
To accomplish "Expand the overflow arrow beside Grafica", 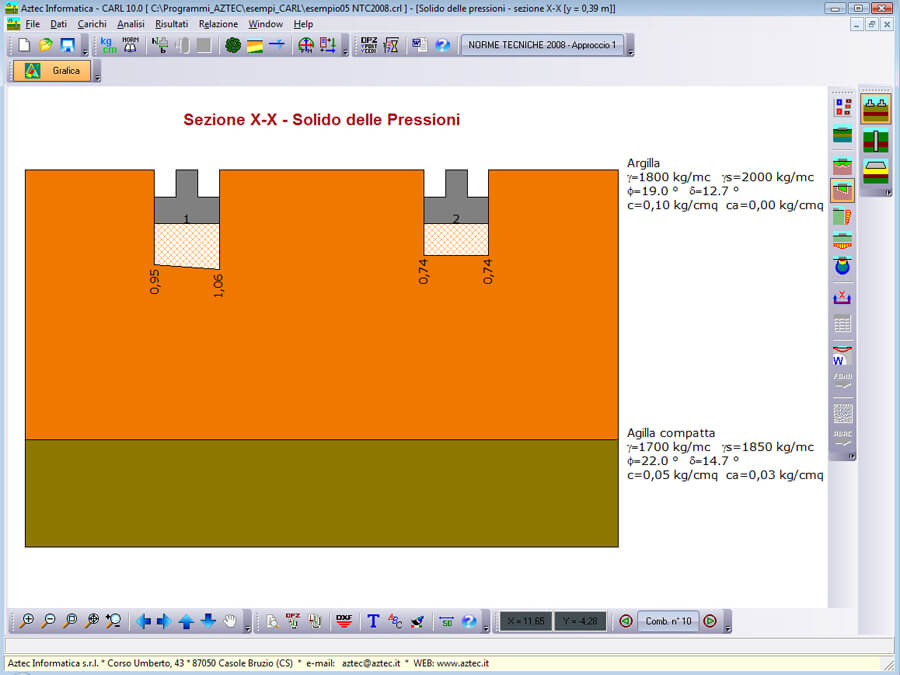I will [97, 76].
